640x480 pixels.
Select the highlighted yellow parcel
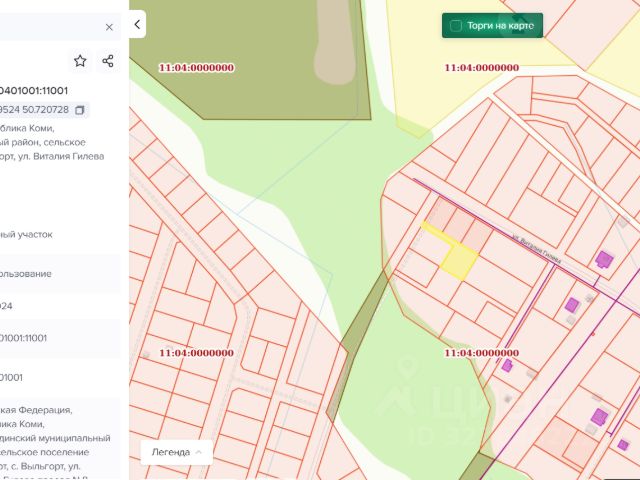460,262
